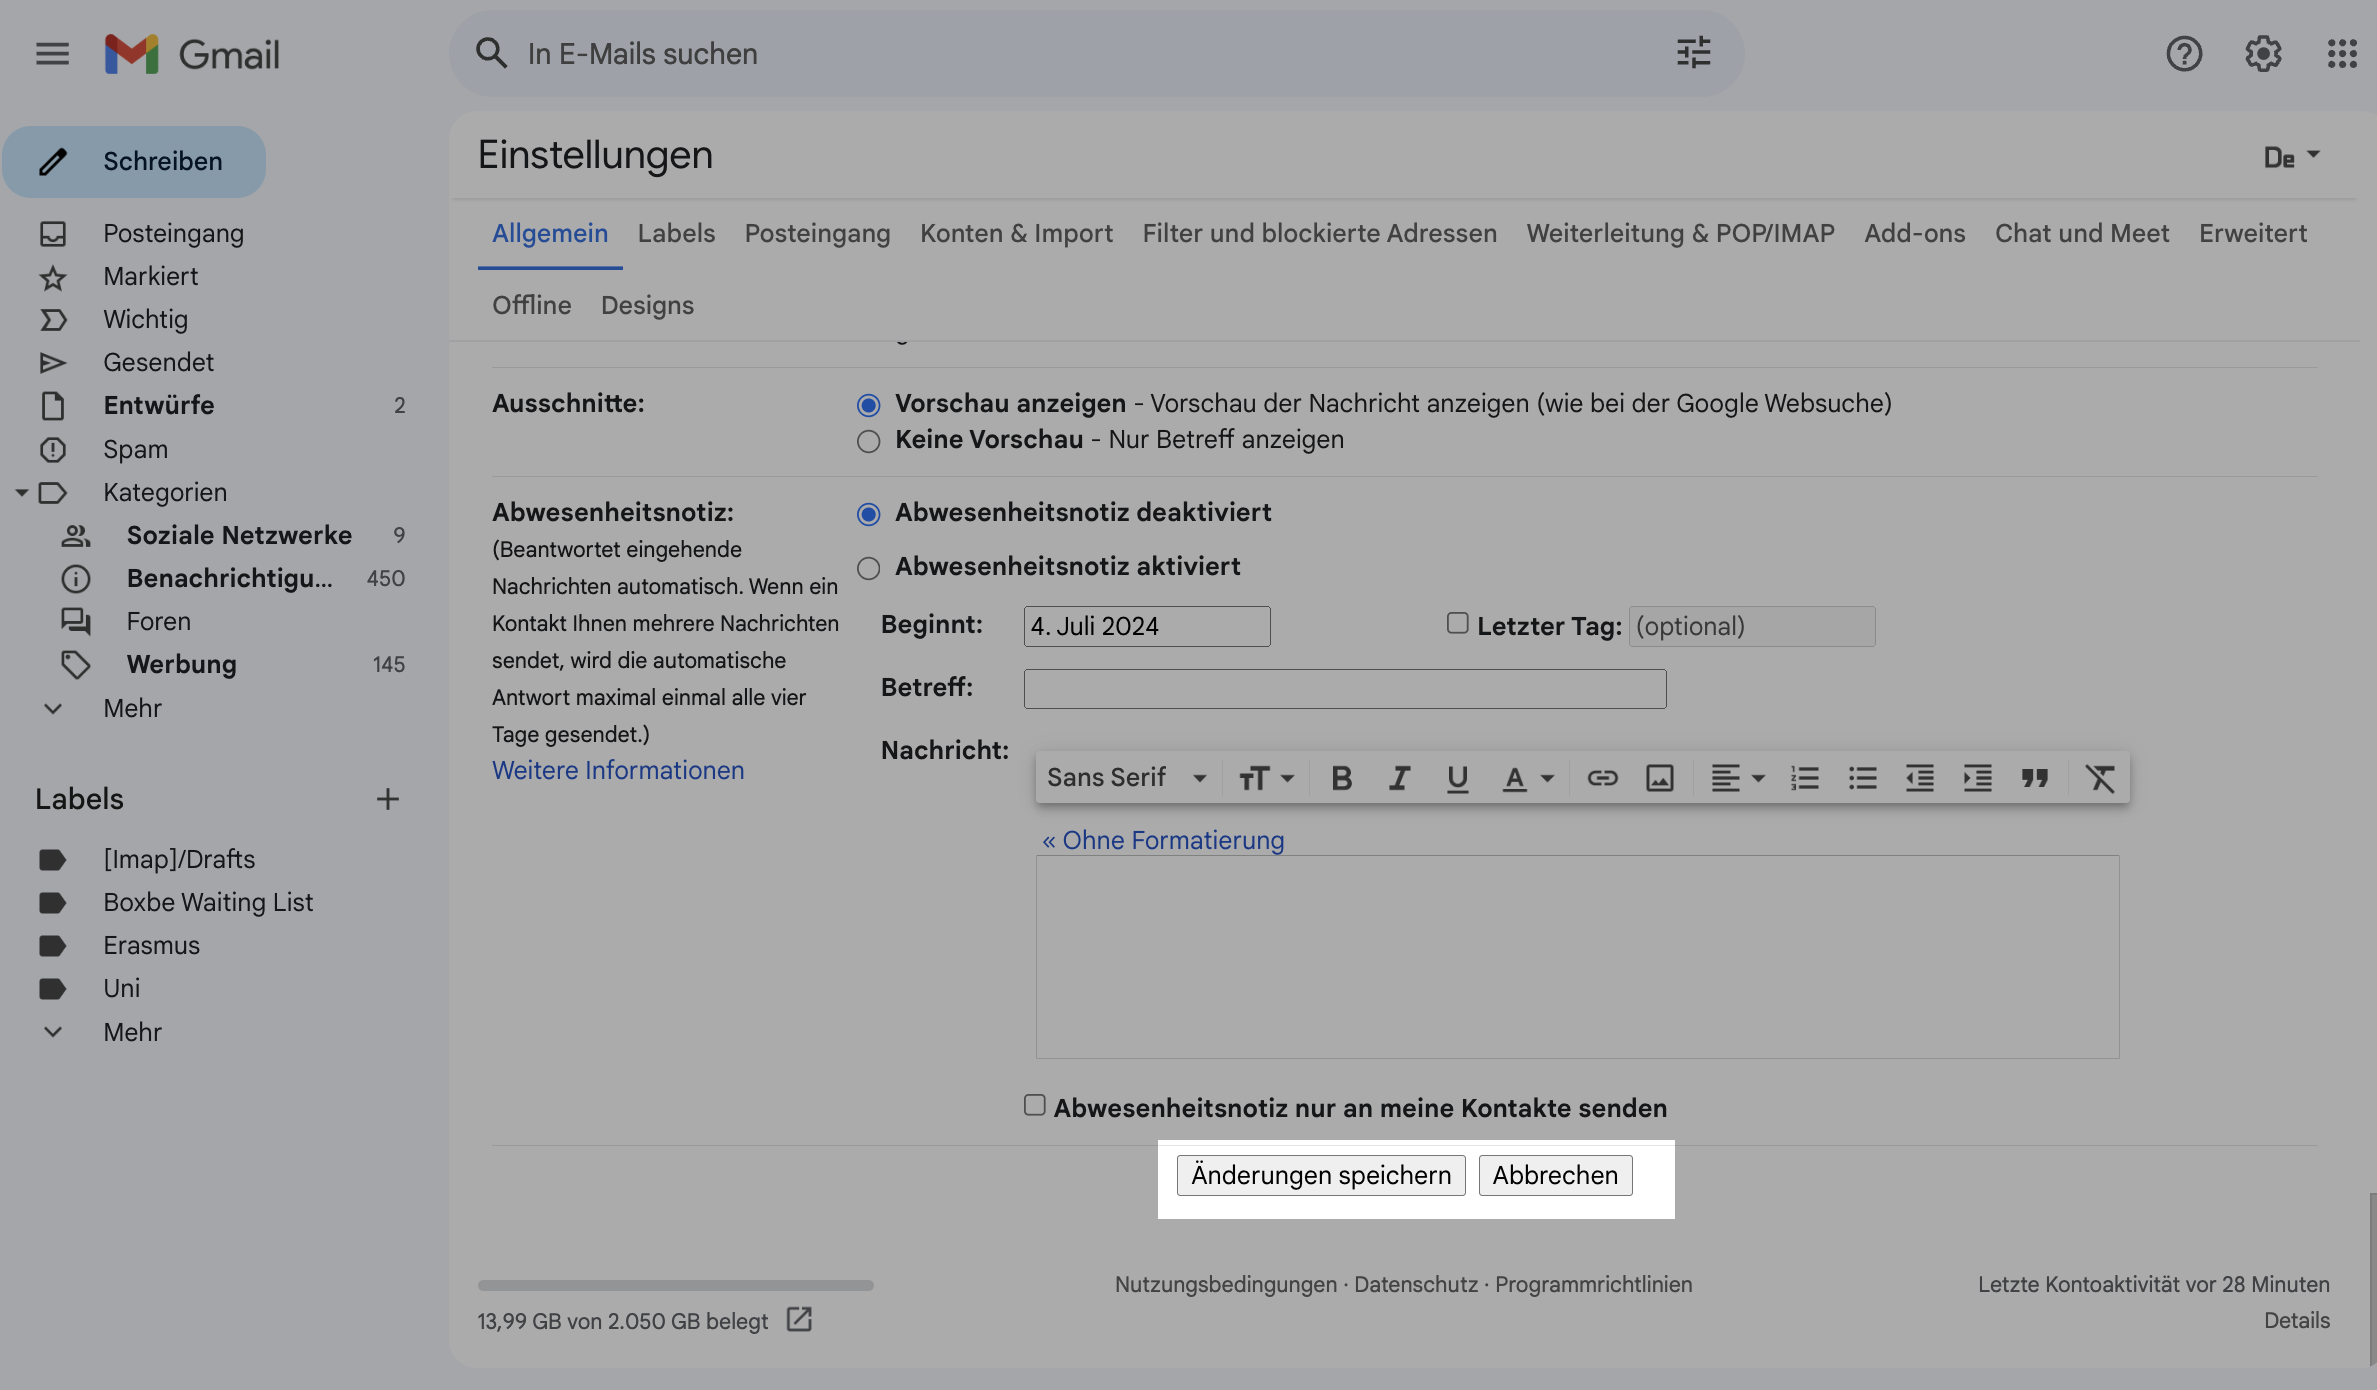
Task: Decrease the indent
Action: [1919, 777]
